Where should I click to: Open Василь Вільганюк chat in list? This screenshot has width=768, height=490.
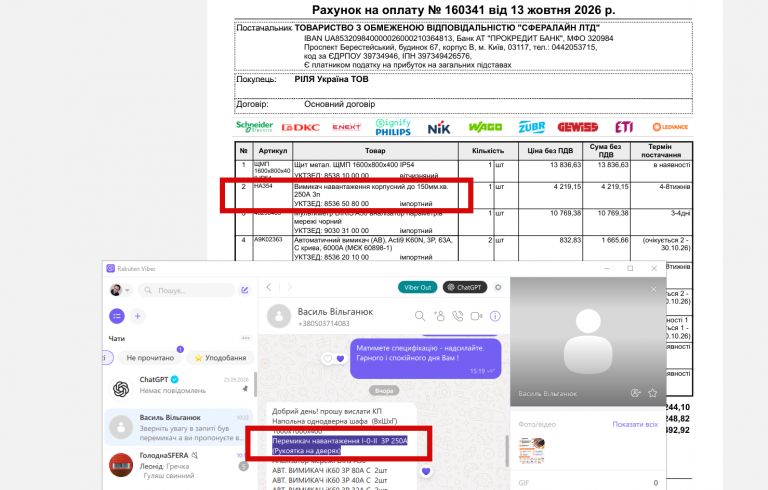tap(179, 427)
